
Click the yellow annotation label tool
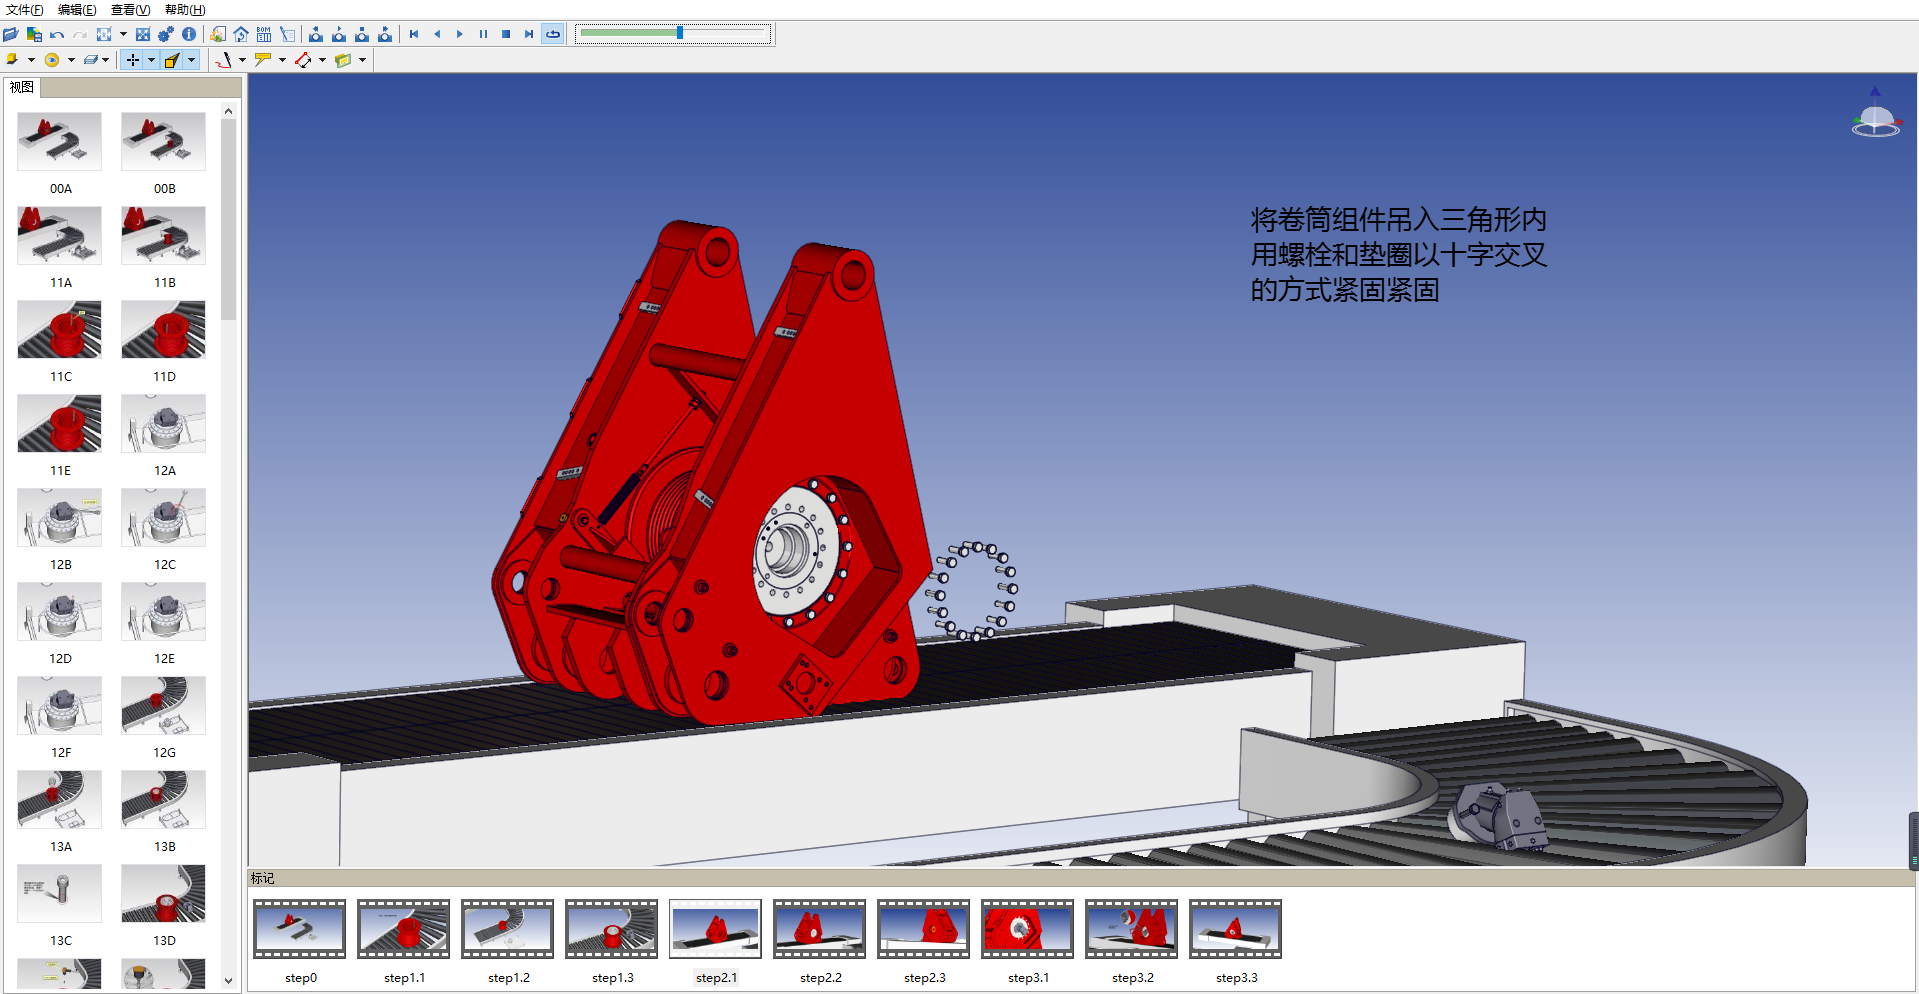pos(262,60)
